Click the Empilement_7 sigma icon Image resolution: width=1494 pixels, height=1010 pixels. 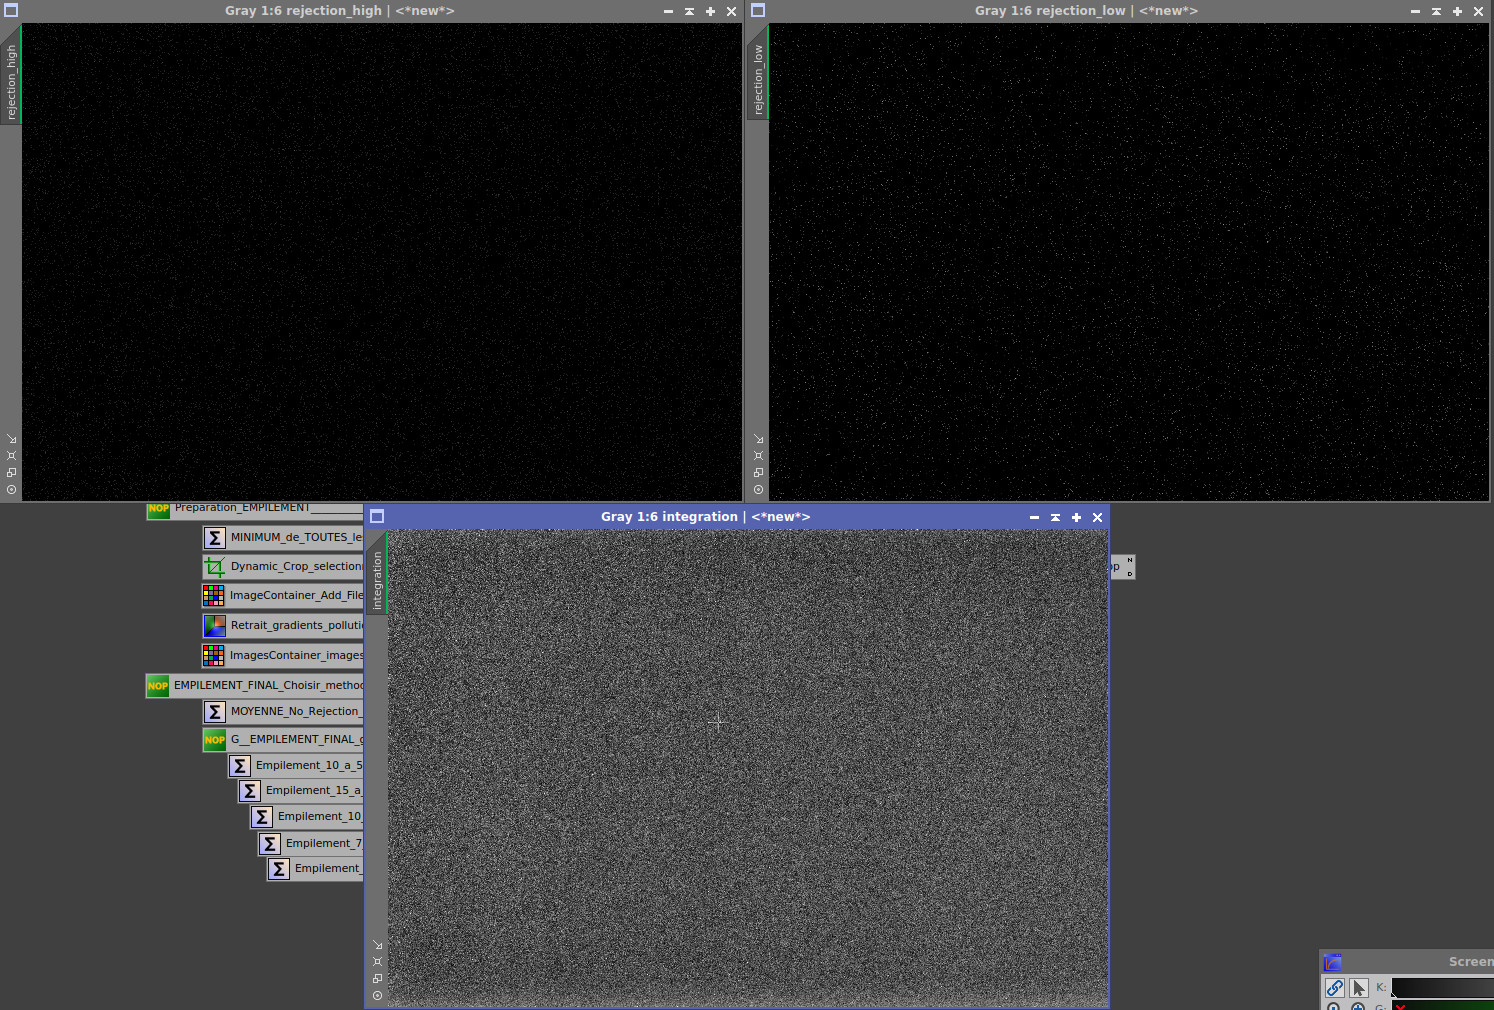[x=270, y=843]
